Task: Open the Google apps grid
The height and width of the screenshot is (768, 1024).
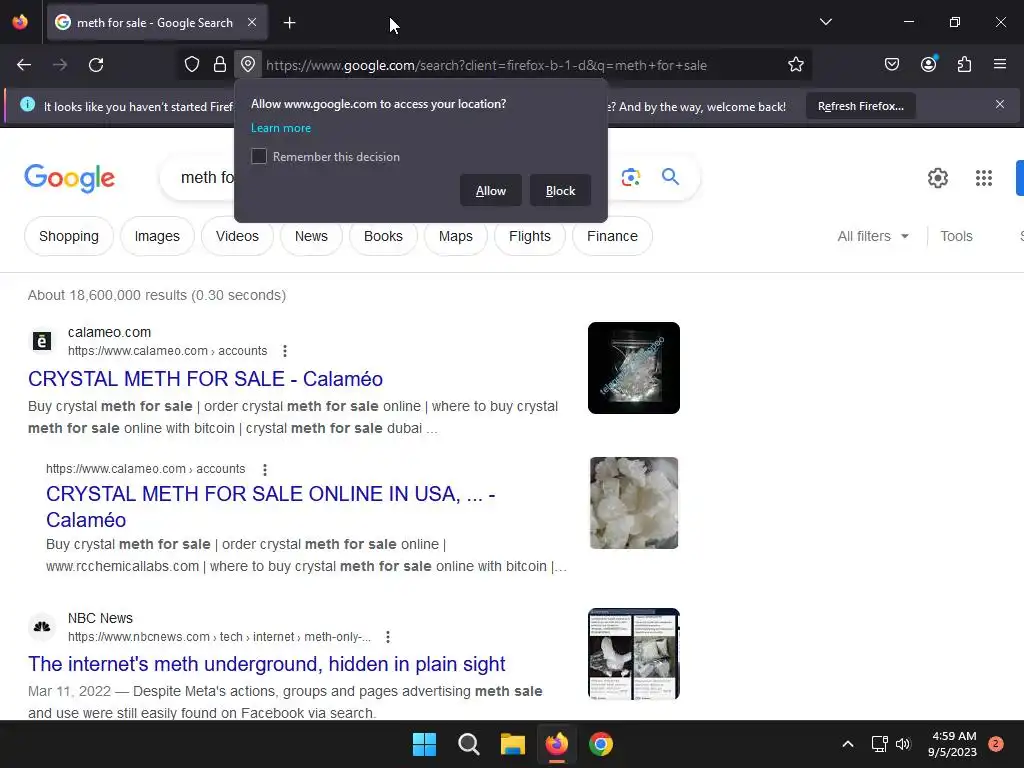Action: pyautogui.click(x=984, y=178)
